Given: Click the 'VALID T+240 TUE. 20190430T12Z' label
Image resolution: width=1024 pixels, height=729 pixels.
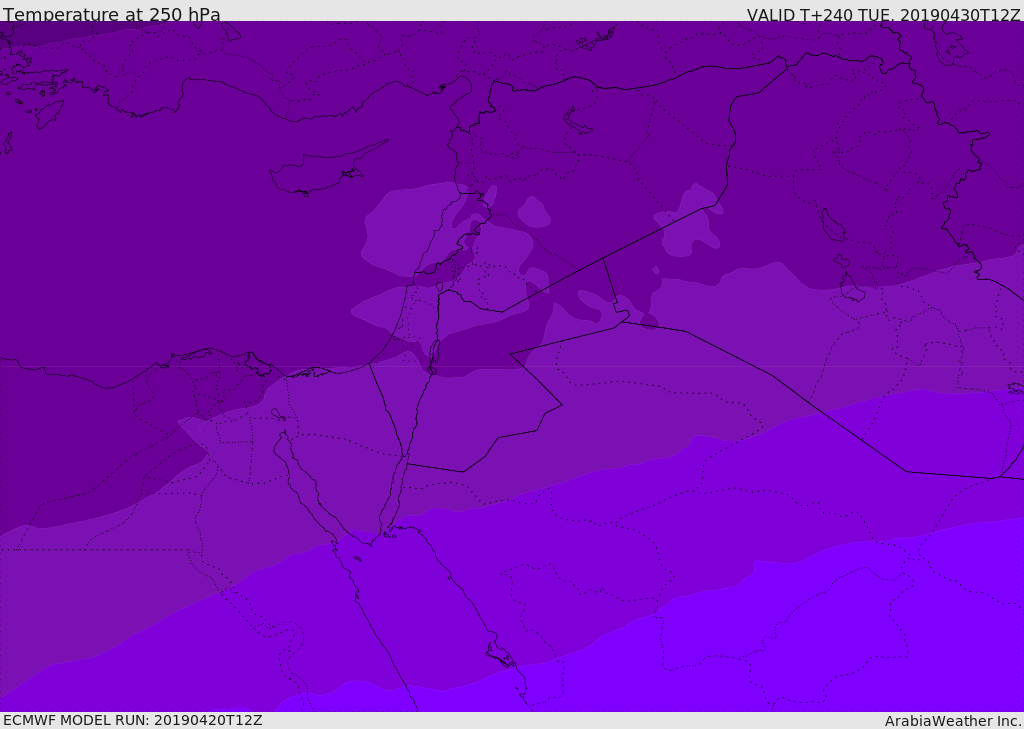Looking at the screenshot, I should pos(883,15).
